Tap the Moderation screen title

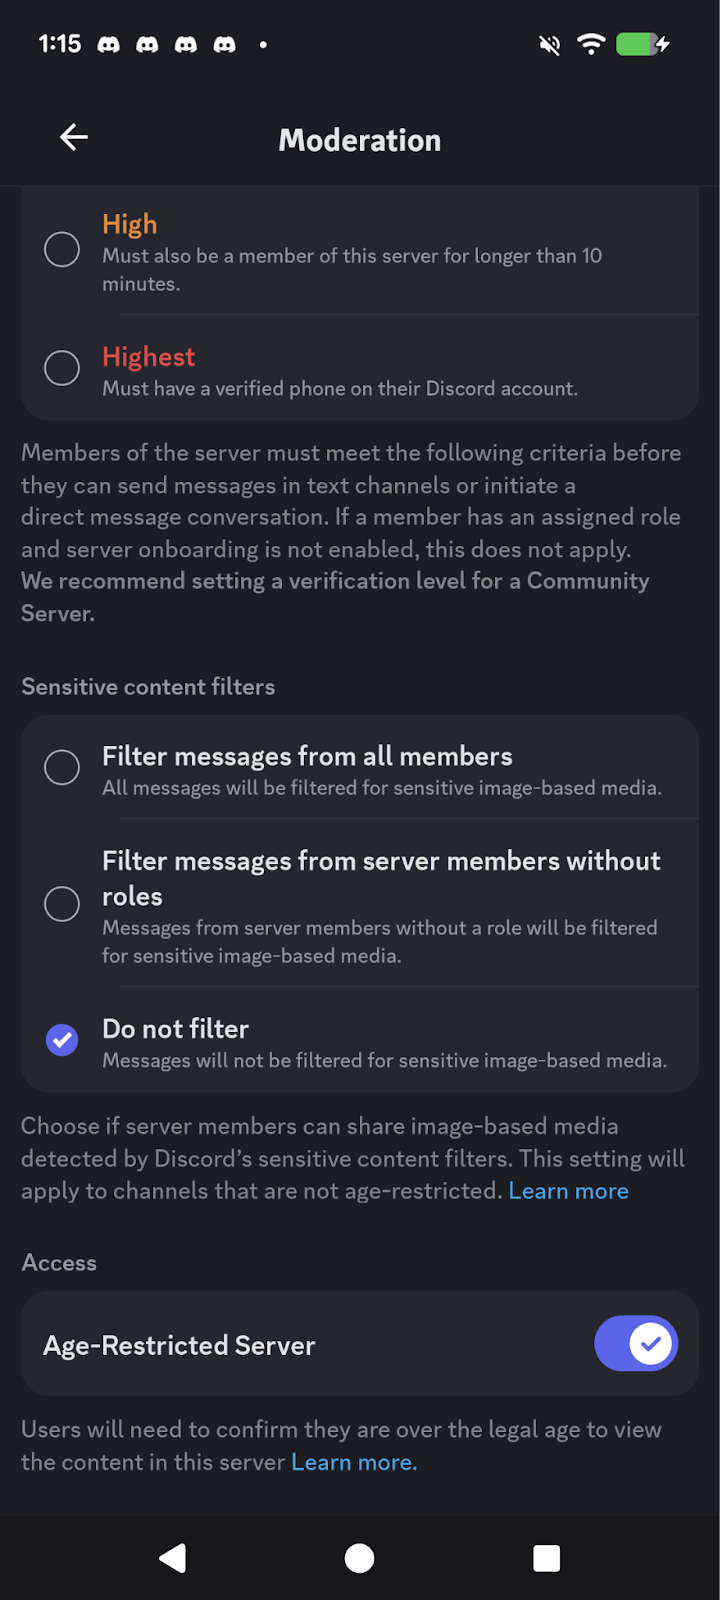pyautogui.click(x=360, y=140)
